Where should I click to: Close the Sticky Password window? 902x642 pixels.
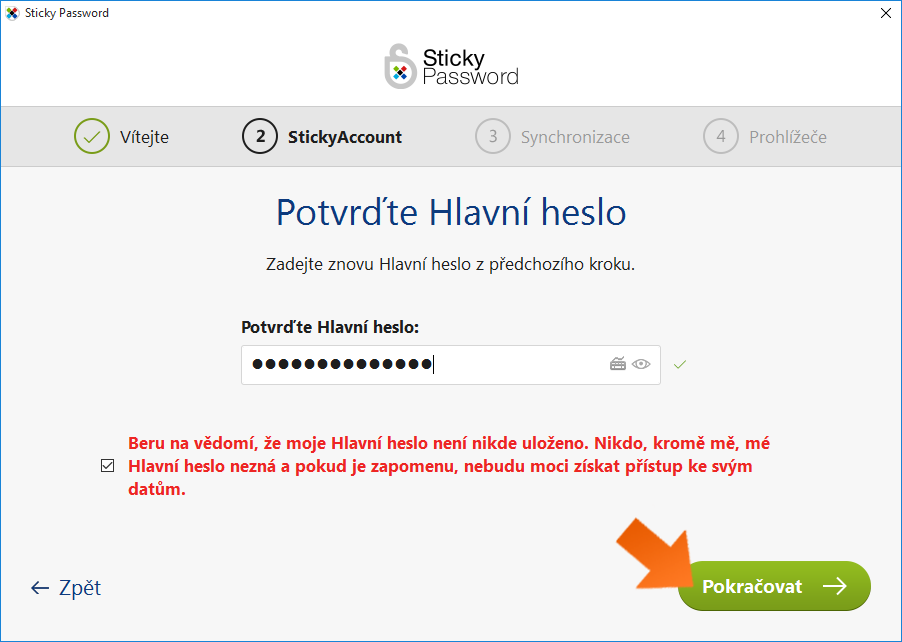[x=886, y=13]
